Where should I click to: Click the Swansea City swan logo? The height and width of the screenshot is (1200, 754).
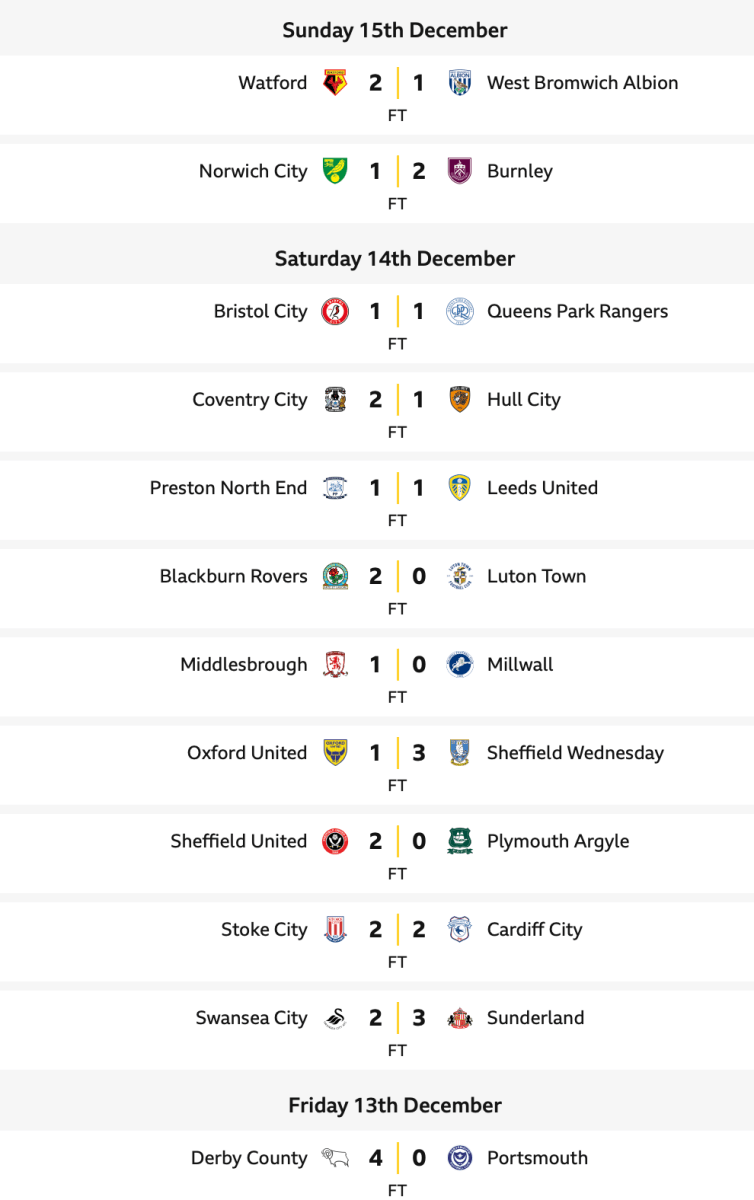335,1018
